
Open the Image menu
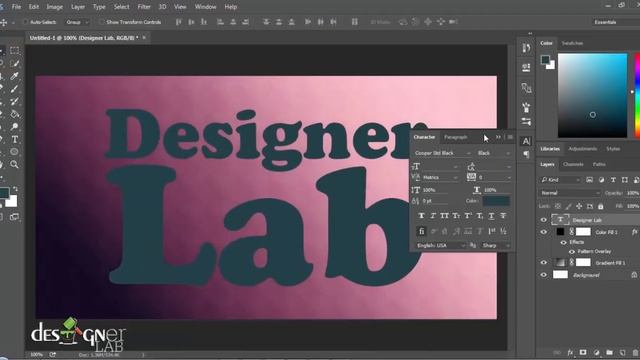pos(54,7)
